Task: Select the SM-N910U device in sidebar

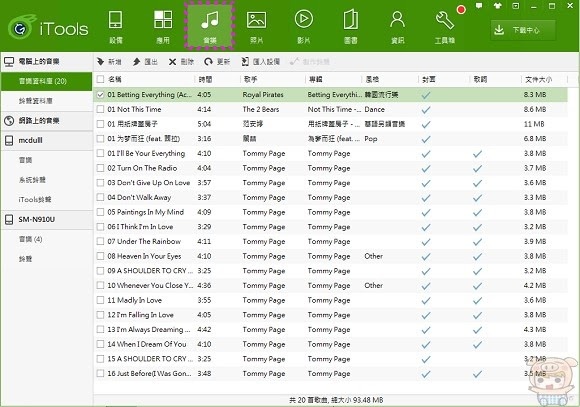Action: pos(46,219)
